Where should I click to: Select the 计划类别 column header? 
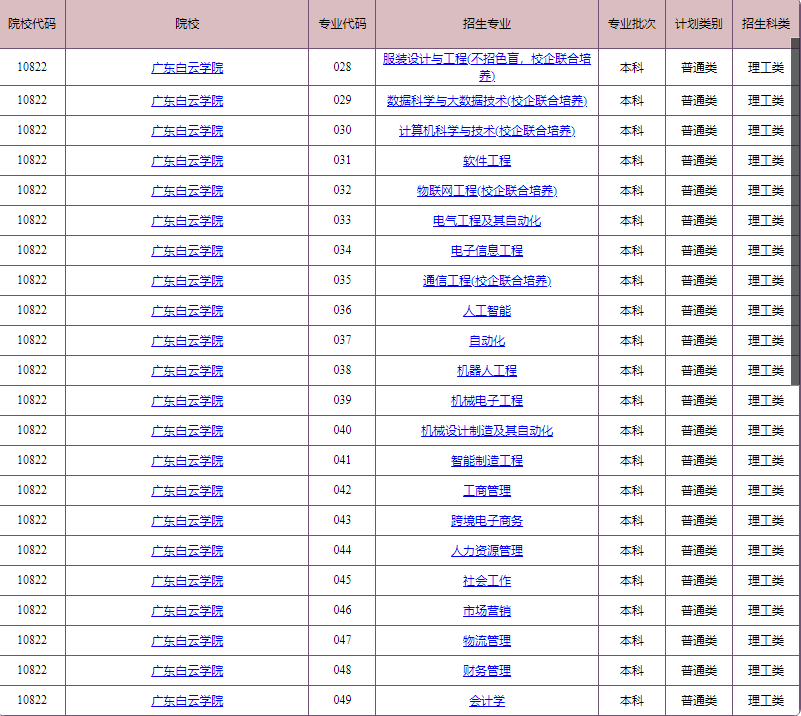click(698, 24)
